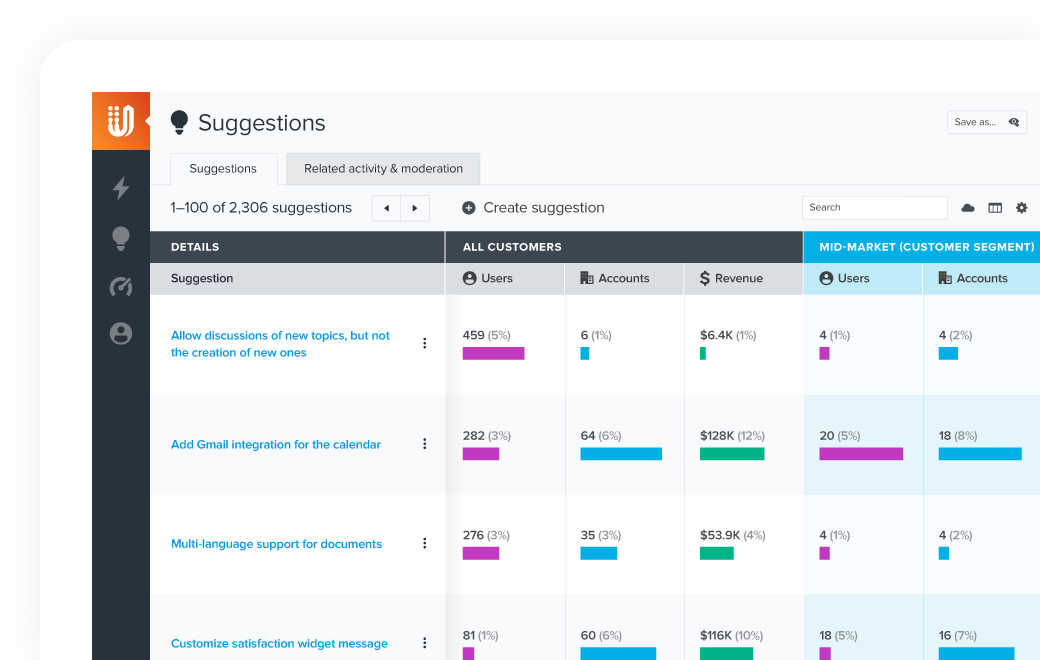Click the Save as... view button

tap(986, 122)
